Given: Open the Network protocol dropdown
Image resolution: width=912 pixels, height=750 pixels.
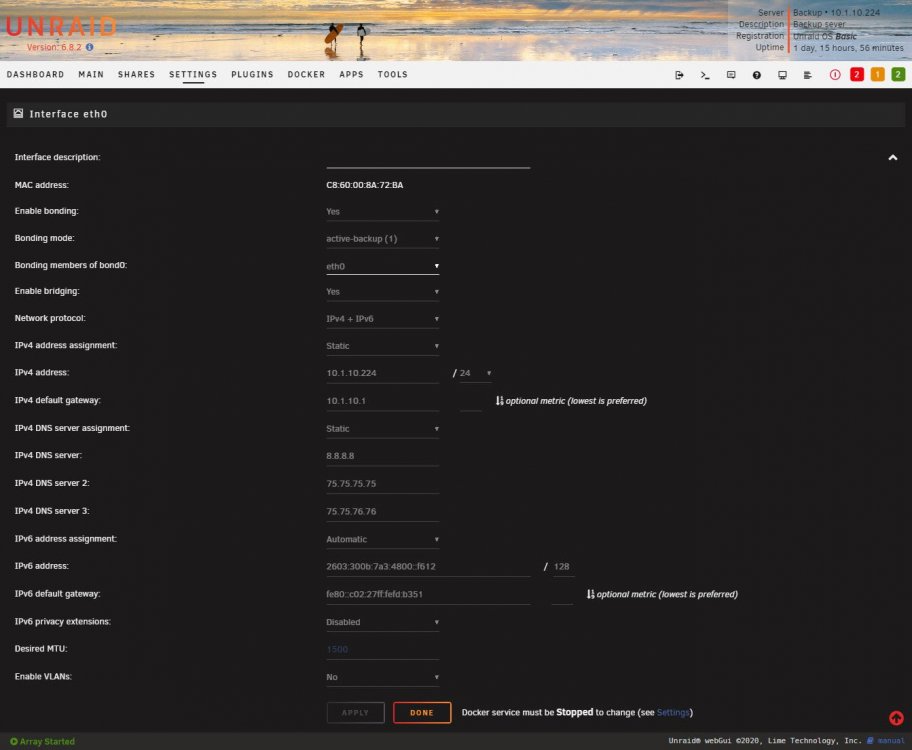Looking at the screenshot, I should pyautogui.click(x=383, y=319).
